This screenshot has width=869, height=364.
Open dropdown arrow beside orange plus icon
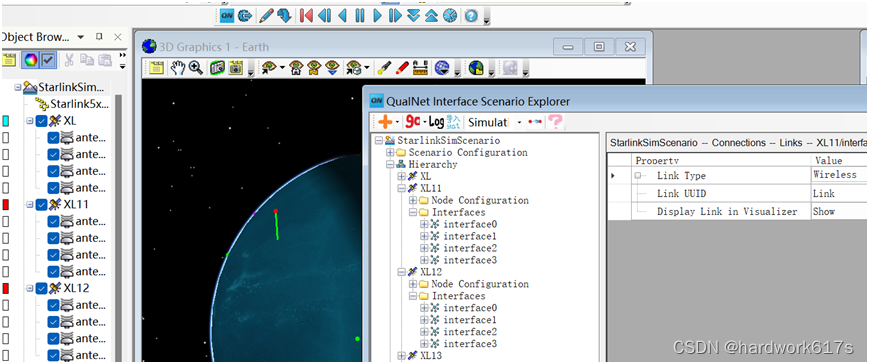[x=397, y=122]
